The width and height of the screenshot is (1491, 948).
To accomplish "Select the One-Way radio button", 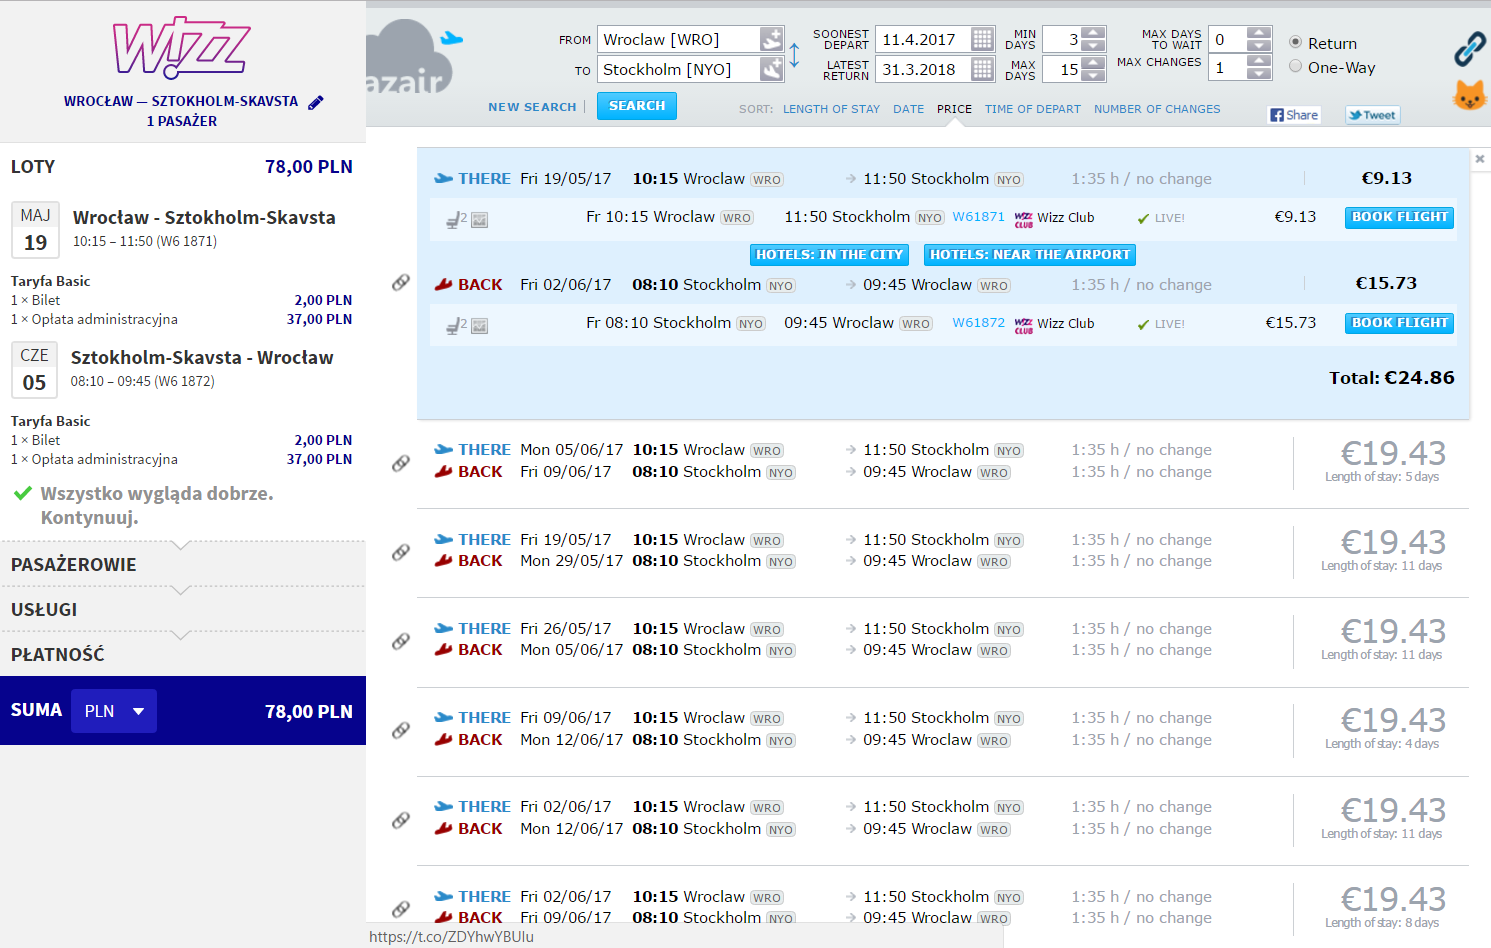I will [1296, 66].
